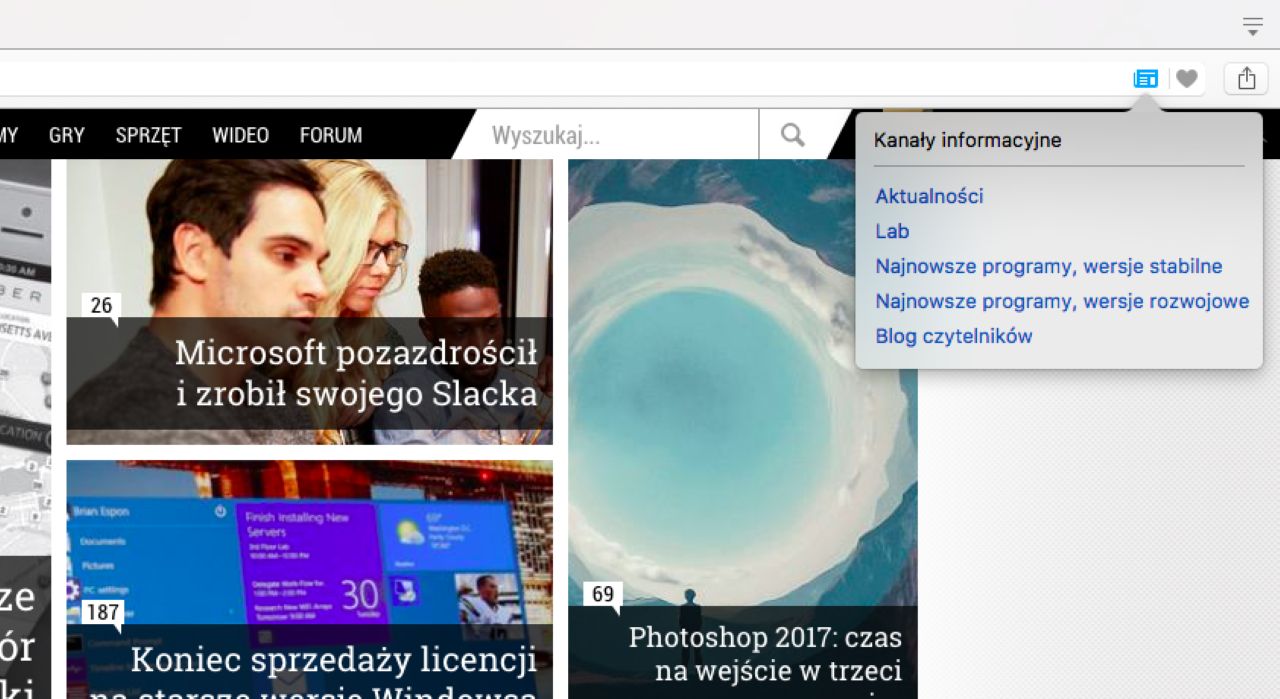The width and height of the screenshot is (1280, 699).
Task: Click the comment counter badge showing 26
Action: point(103,306)
